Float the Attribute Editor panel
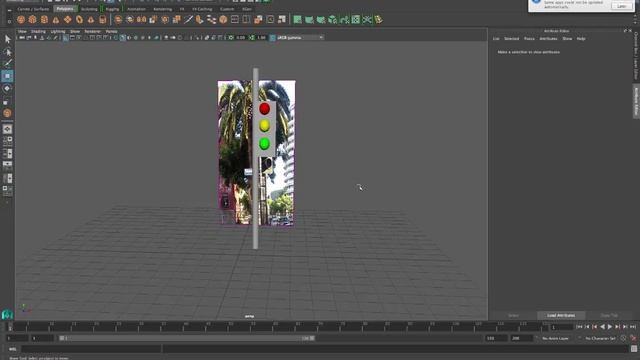The height and width of the screenshot is (360, 640). click(x=625, y=31)
